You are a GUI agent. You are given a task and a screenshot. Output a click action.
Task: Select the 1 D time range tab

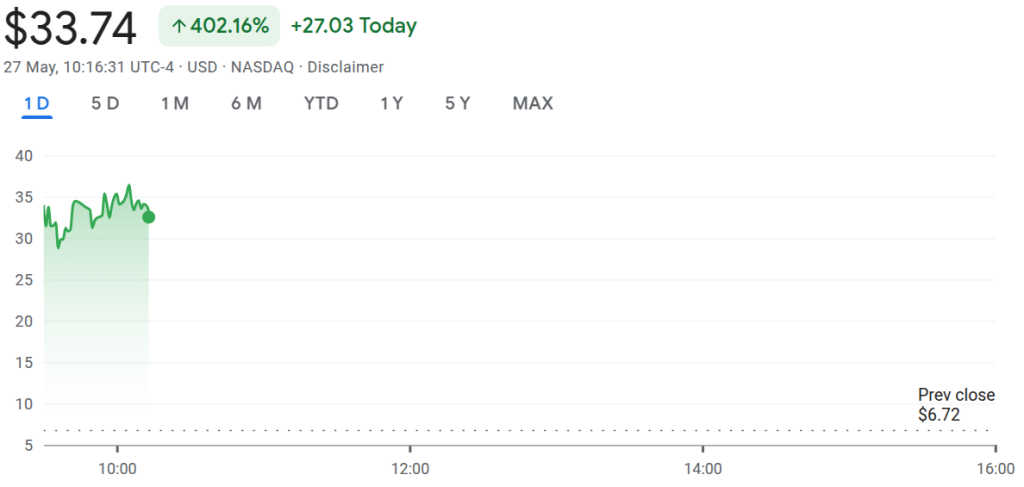(x=37, y=103)
